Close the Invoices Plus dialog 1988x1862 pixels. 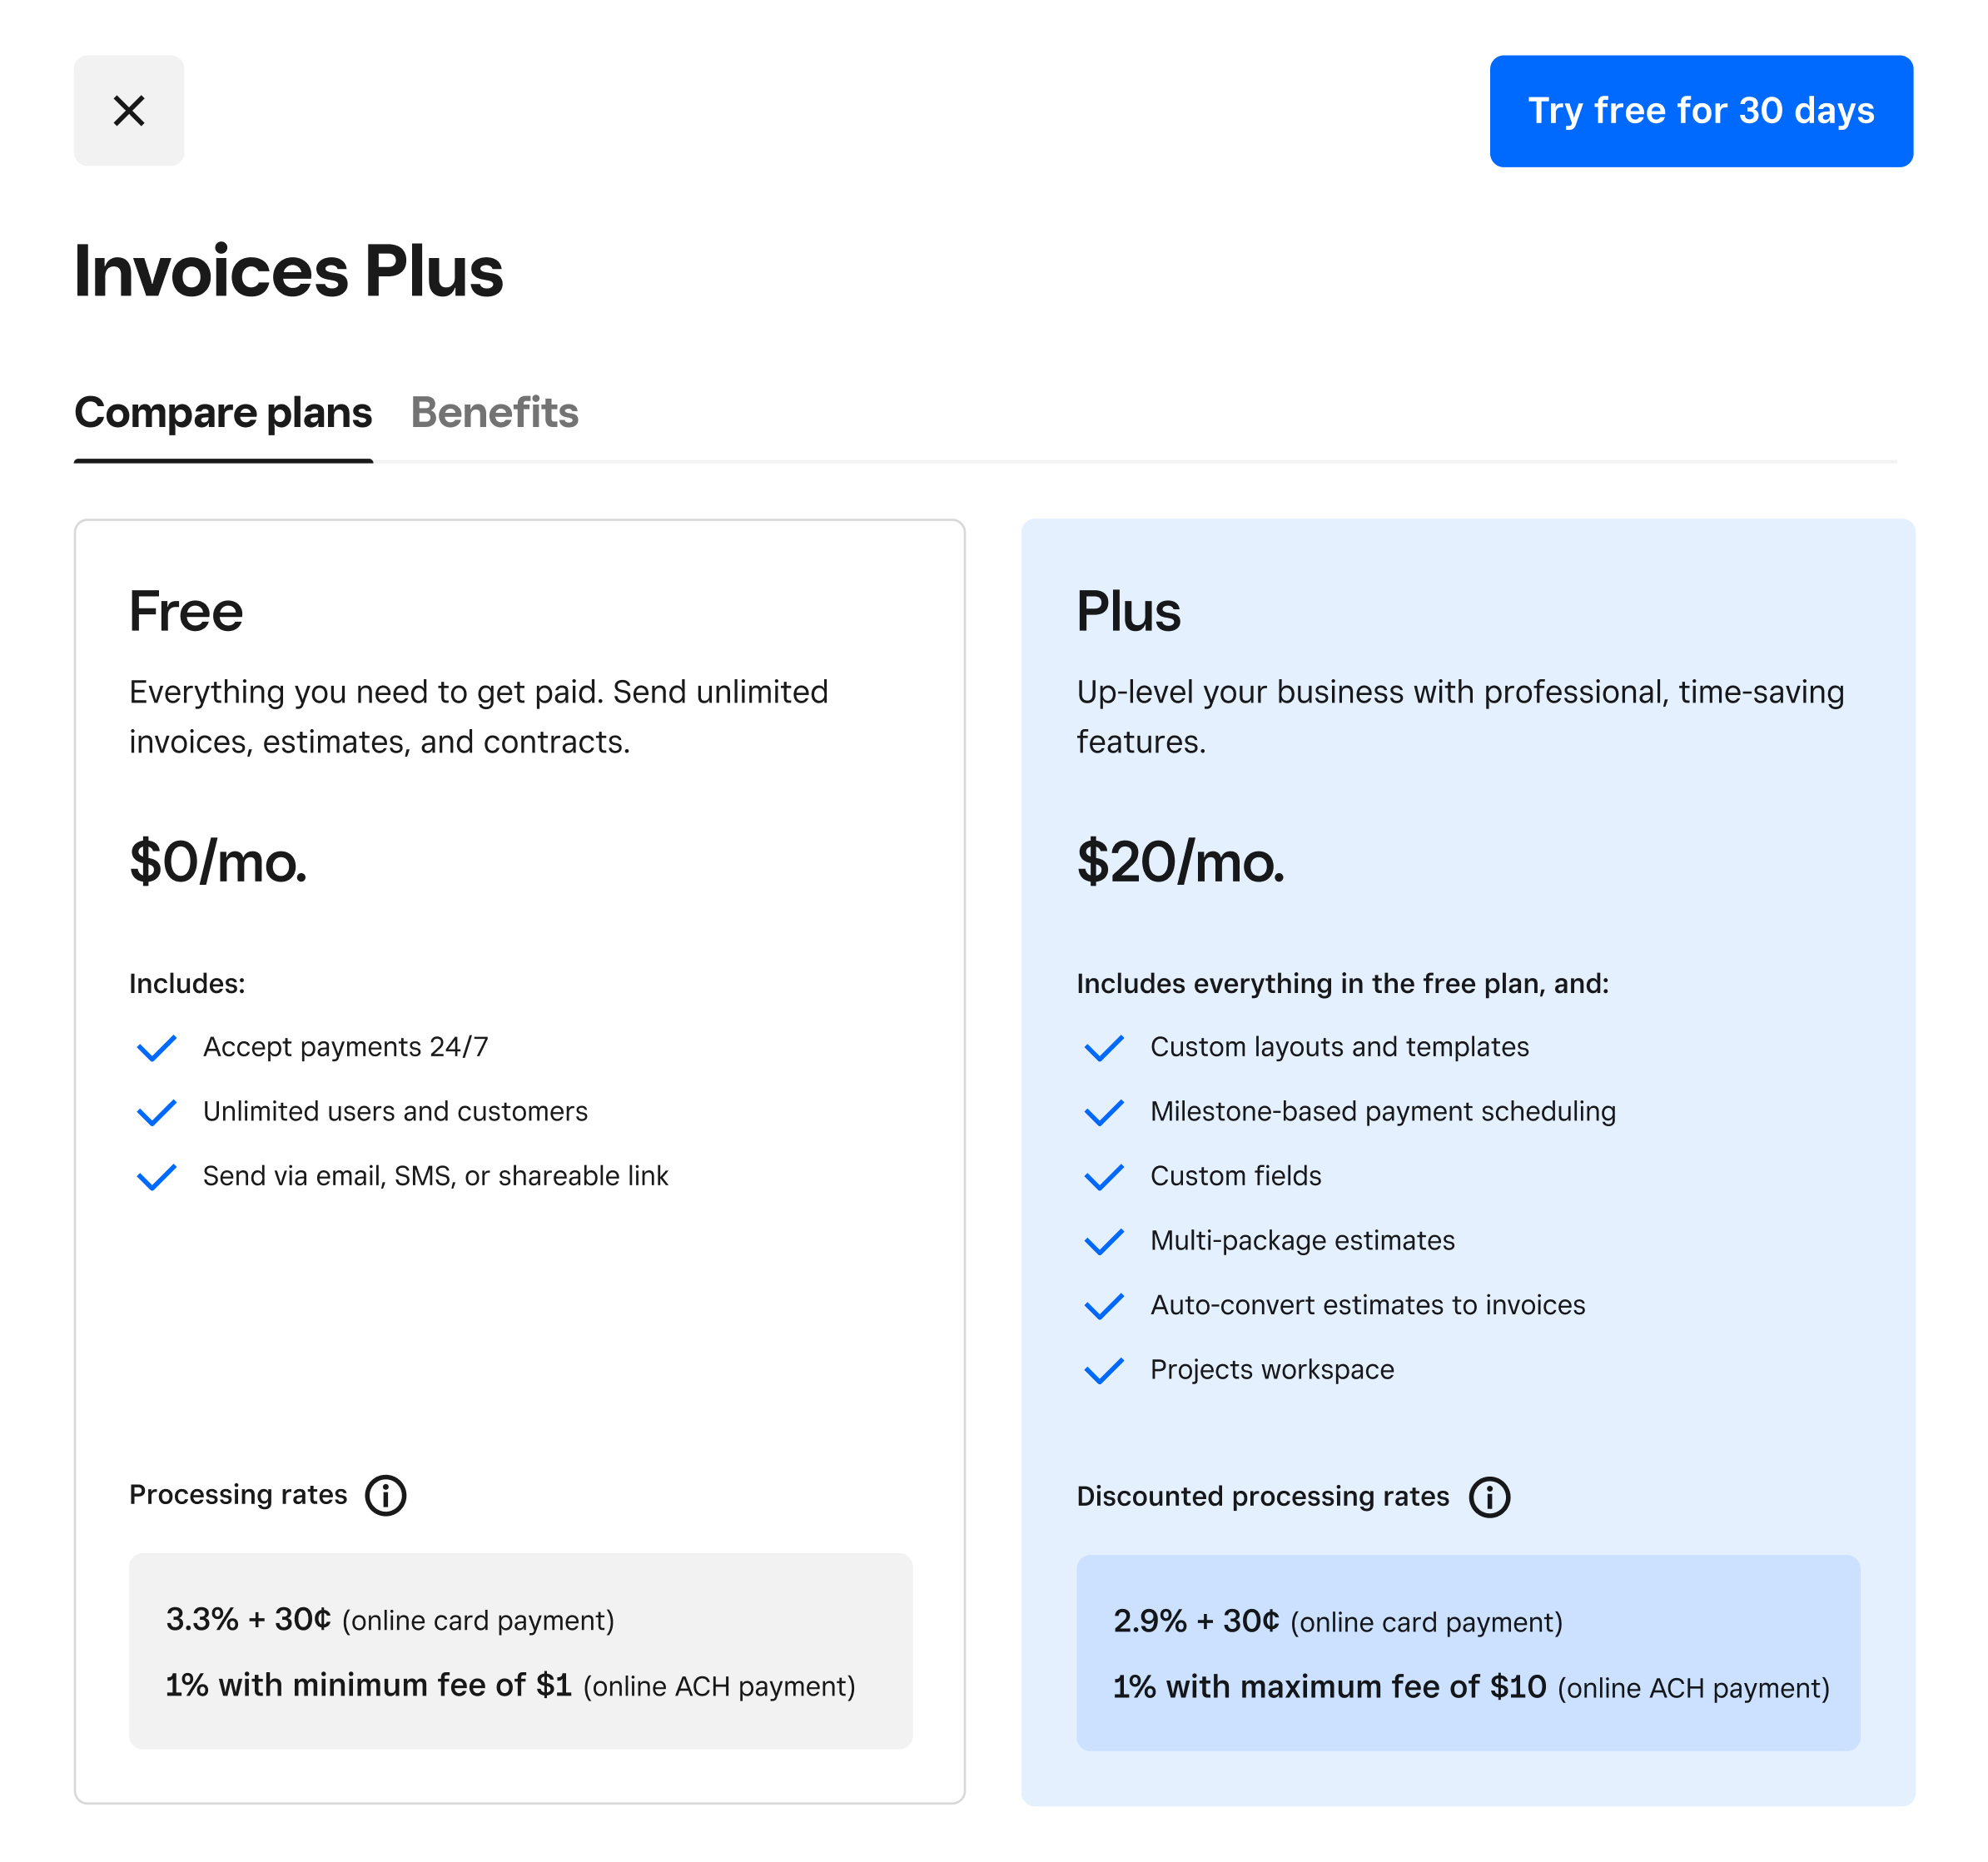[129, 110]
